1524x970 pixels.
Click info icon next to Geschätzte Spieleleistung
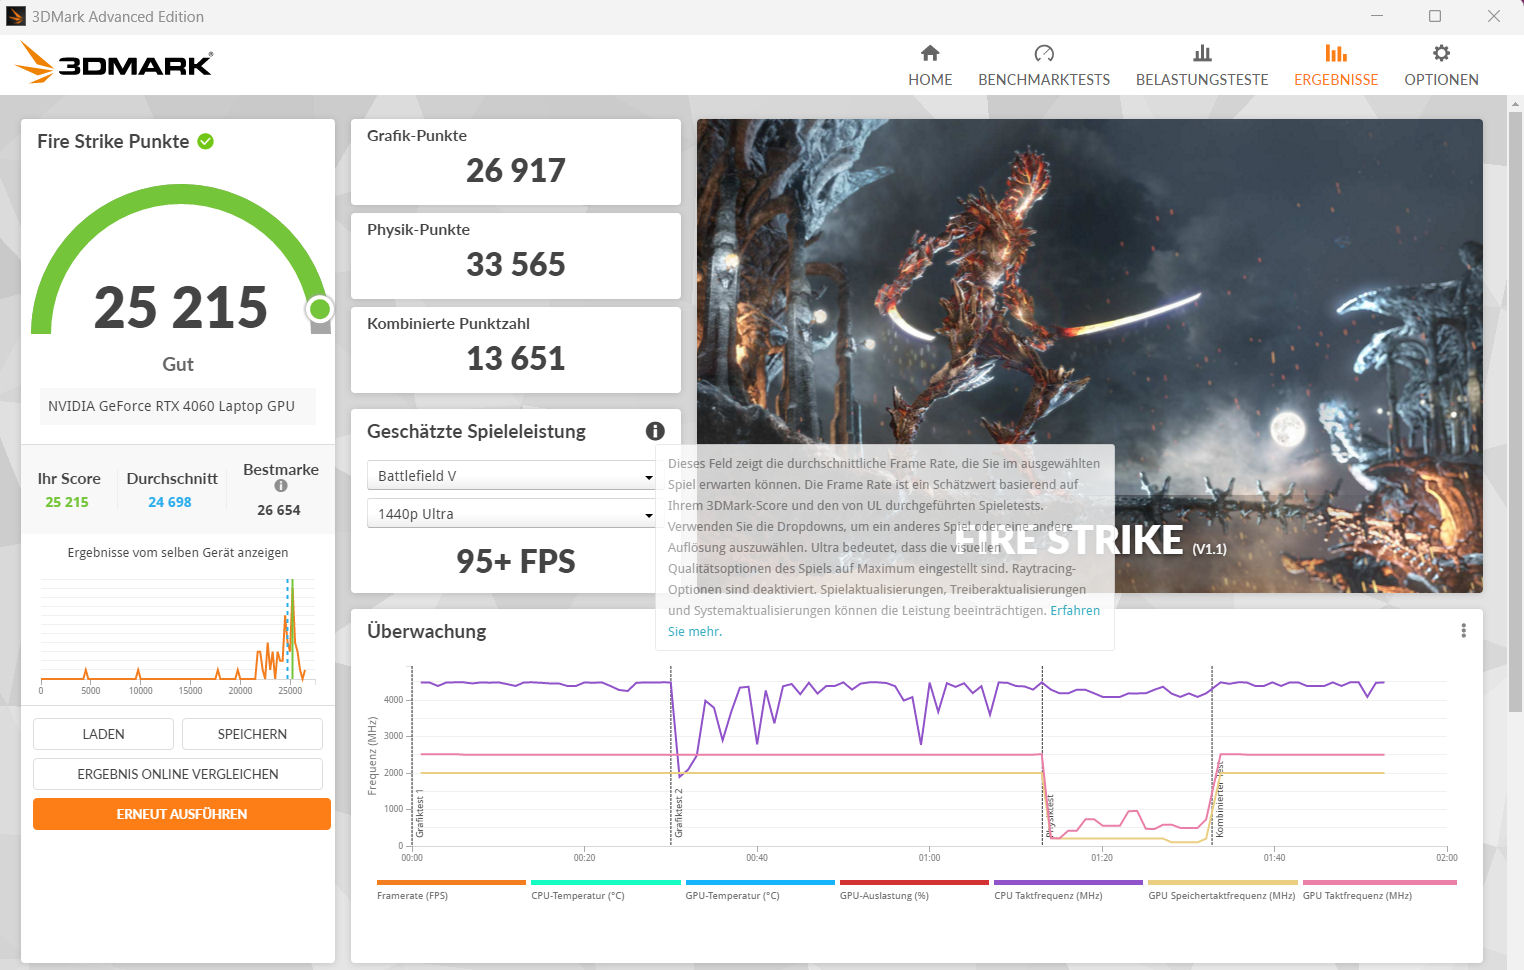(655, 431)
